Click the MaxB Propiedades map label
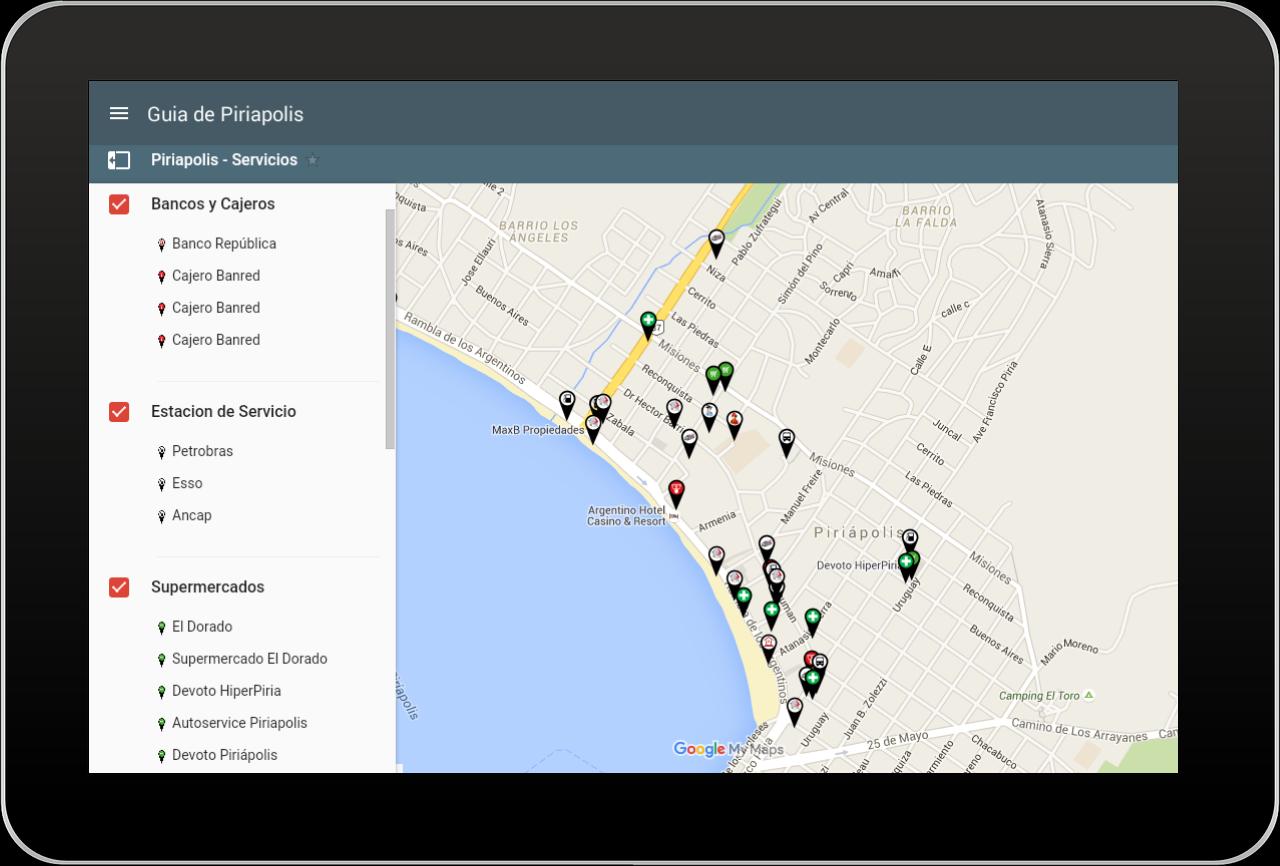 [x=538, y=430]
